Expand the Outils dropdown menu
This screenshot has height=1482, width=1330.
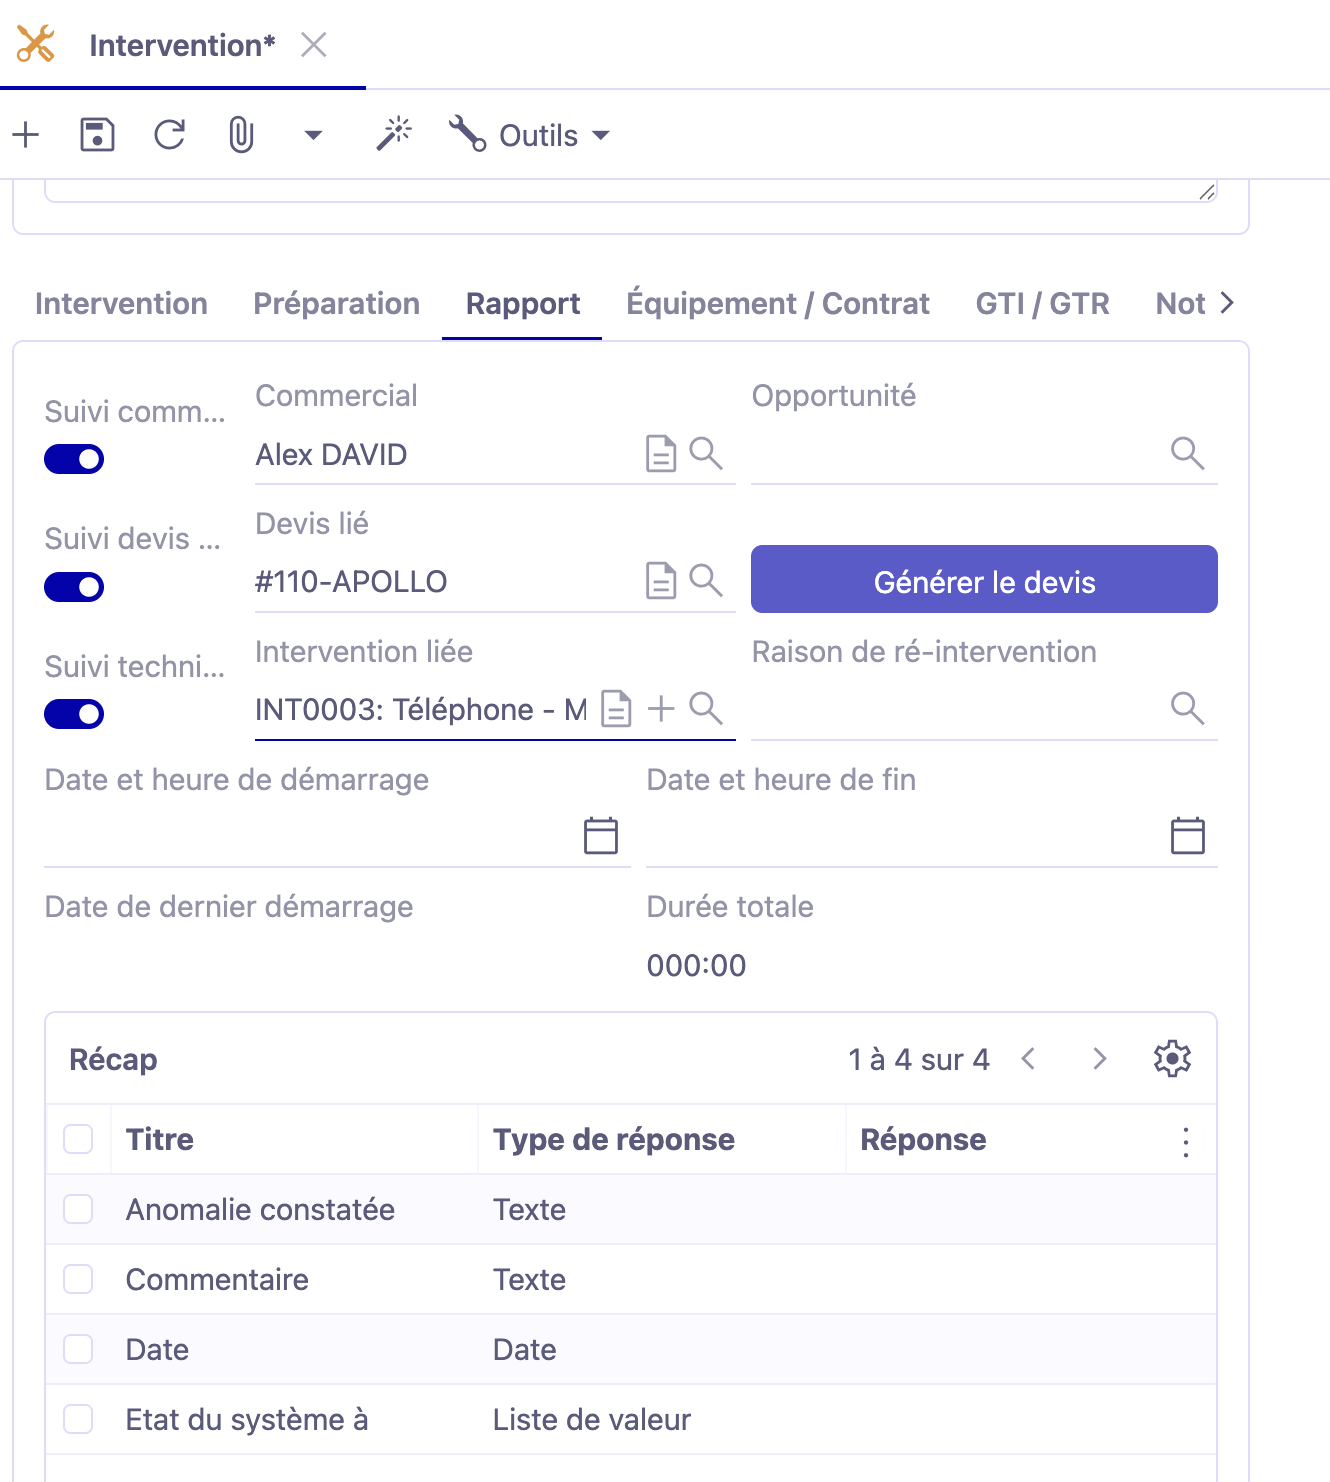(530, 135)
